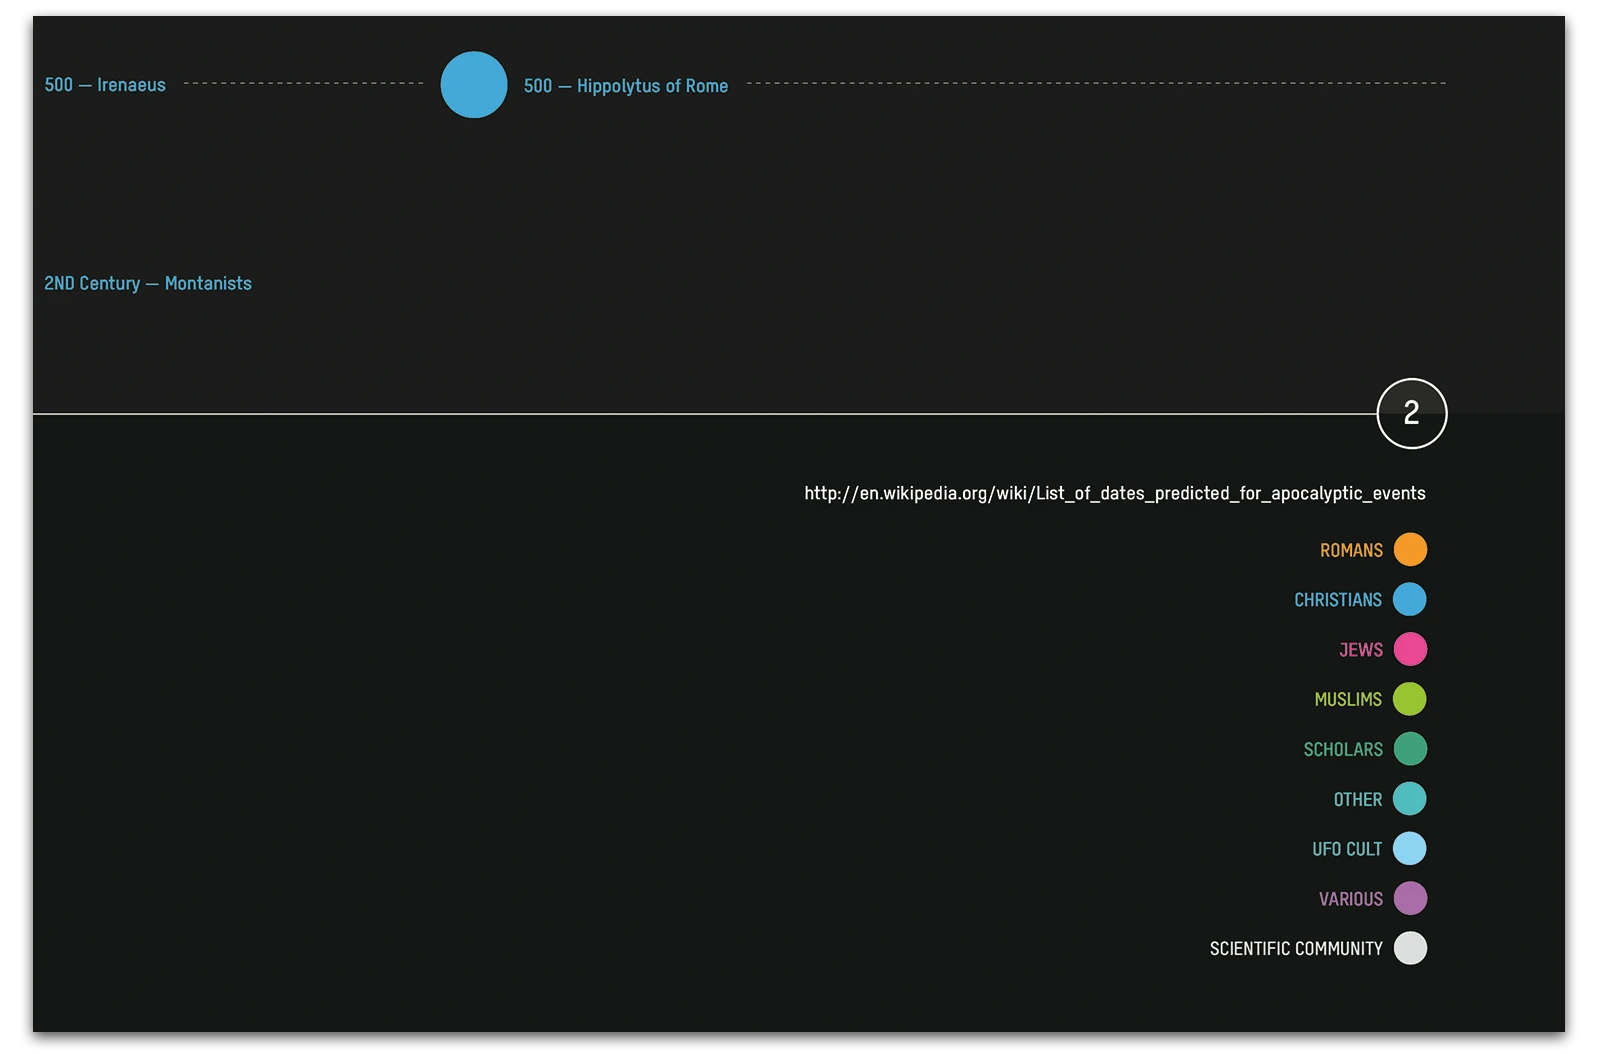Viewport: 1600px width, 1060px height.
Task: Select the '500 — Irenaeus' label
Action: click(x=105, y=85)
